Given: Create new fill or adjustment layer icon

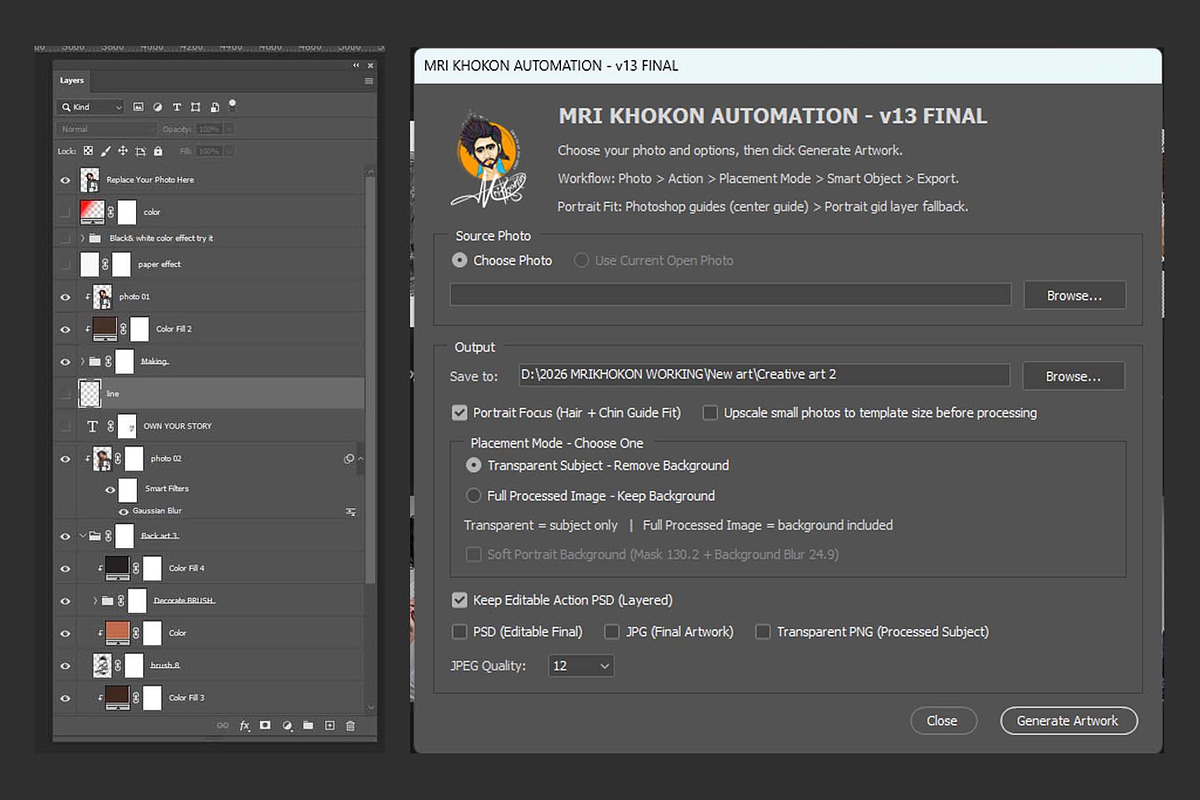Looking at the screenshot, I should tap(287, 726).
